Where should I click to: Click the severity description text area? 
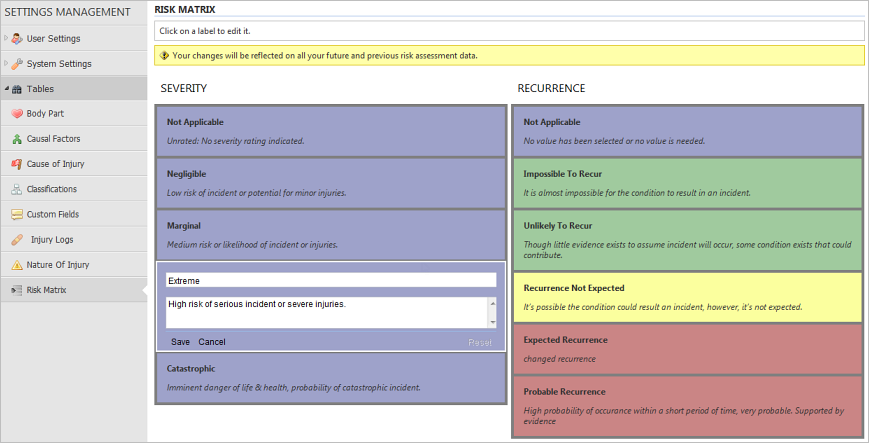(325, 311)
